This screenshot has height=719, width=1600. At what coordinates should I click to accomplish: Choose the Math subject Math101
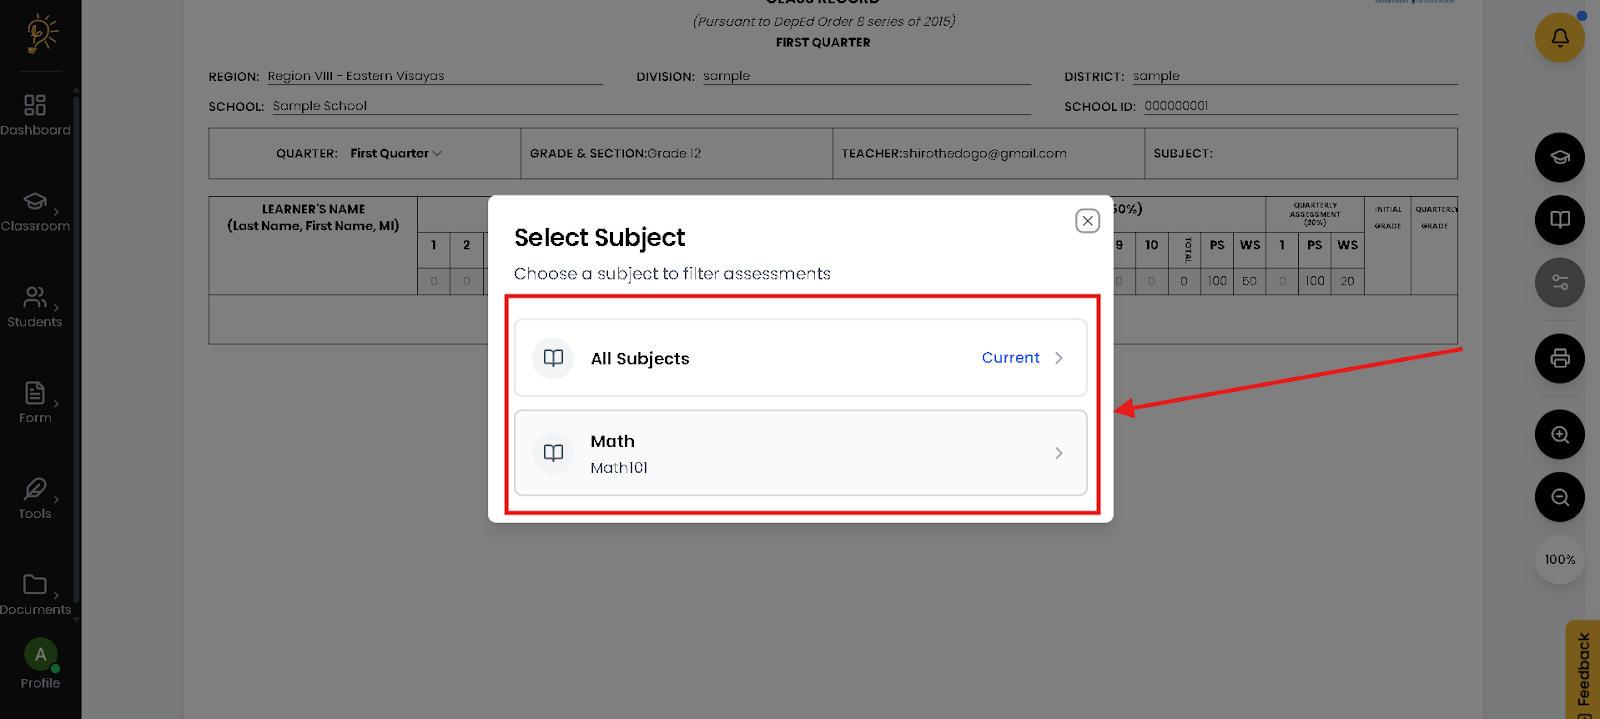800,453
